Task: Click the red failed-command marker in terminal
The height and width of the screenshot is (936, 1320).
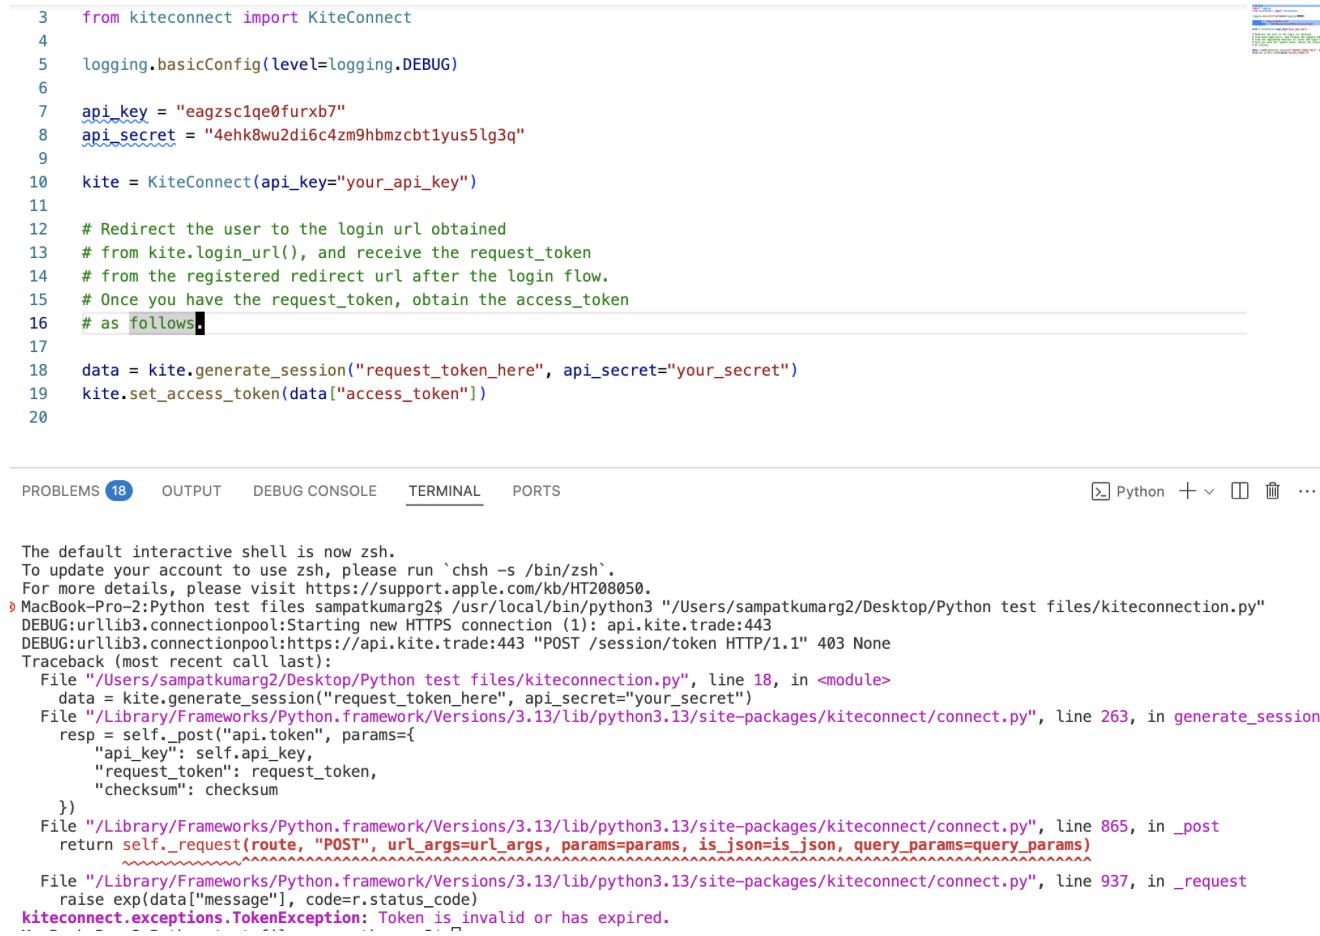Action: (x=12, y=607)
